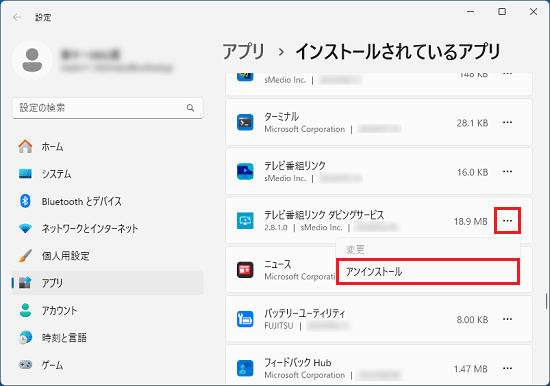Click the バッテリーユーティリティ app icon
550x386 pixels.
[245, 319]
